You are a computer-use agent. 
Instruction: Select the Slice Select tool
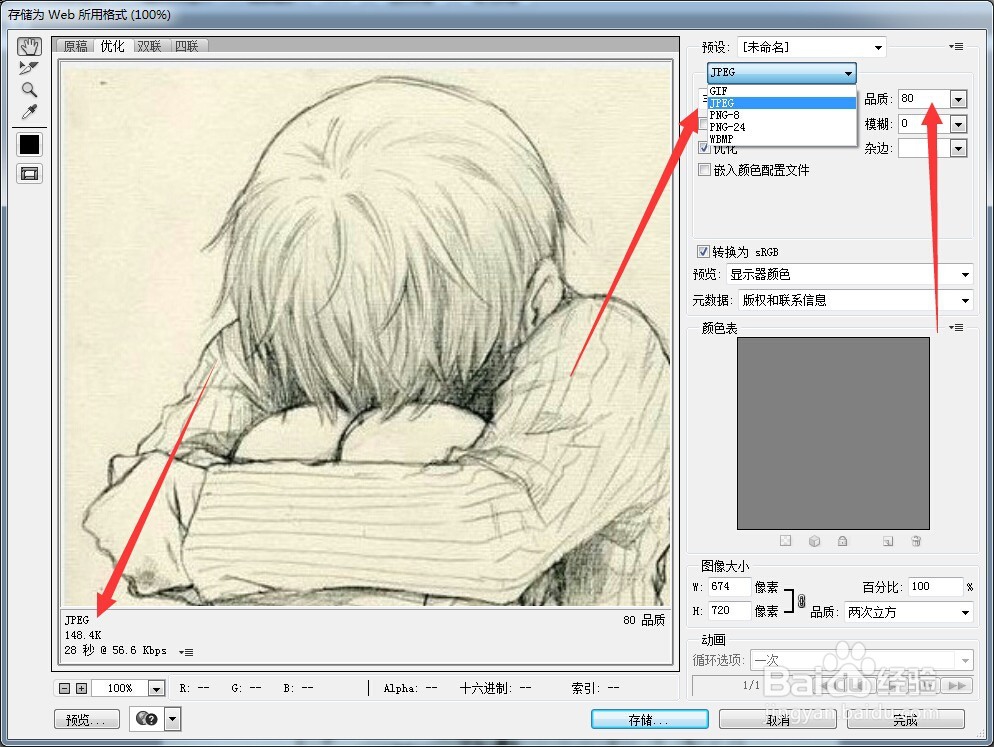[29, 68]
